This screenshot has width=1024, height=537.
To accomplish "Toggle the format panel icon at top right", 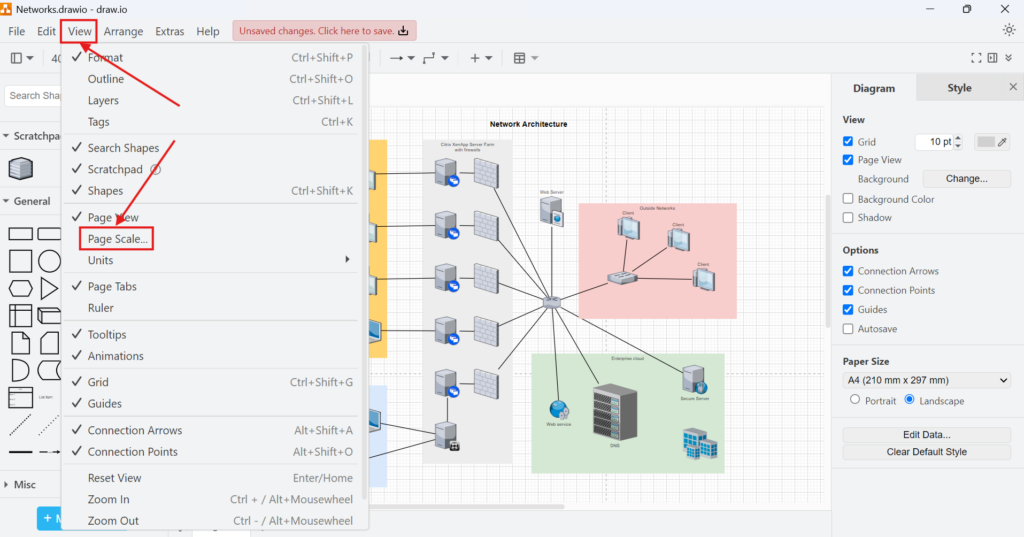I will (x=993, y=58).
